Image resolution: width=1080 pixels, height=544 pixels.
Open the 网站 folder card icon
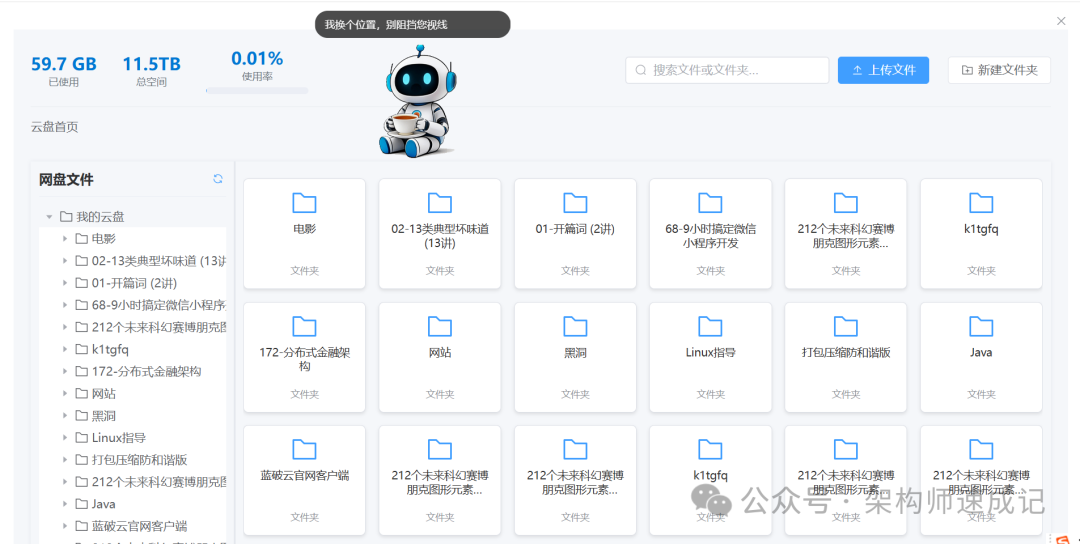439,326
